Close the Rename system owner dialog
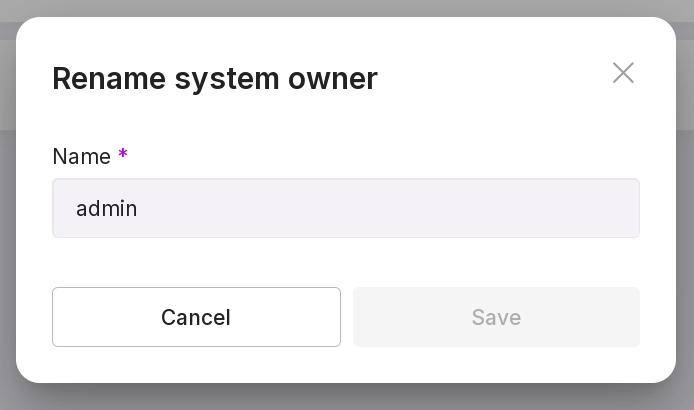Image resolution: width=694 pixels, height=410 pixels. 623,73
